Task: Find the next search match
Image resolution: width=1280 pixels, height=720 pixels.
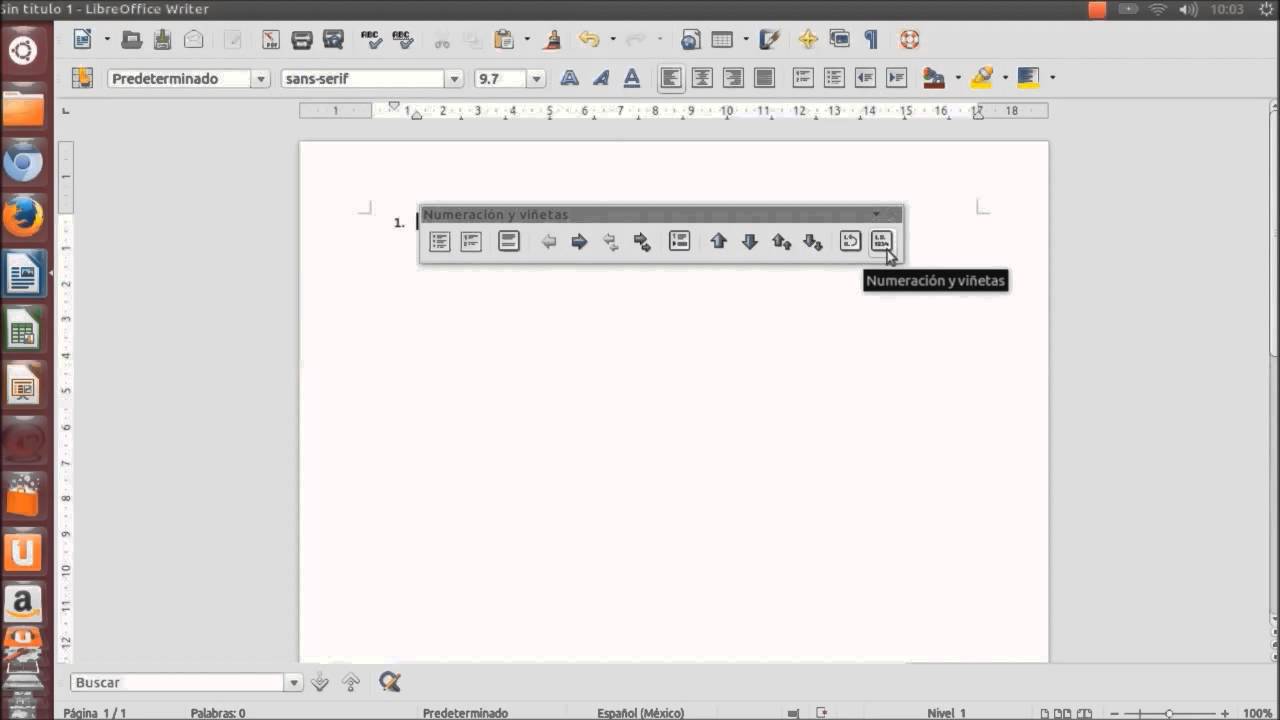Action: click(320, 682)
